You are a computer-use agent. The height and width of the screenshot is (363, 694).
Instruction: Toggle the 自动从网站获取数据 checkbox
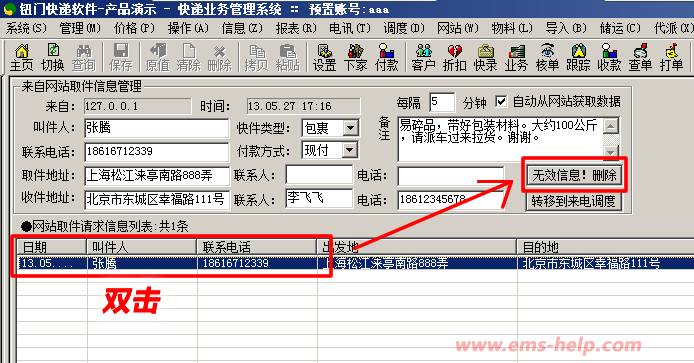tap(501, 102)
